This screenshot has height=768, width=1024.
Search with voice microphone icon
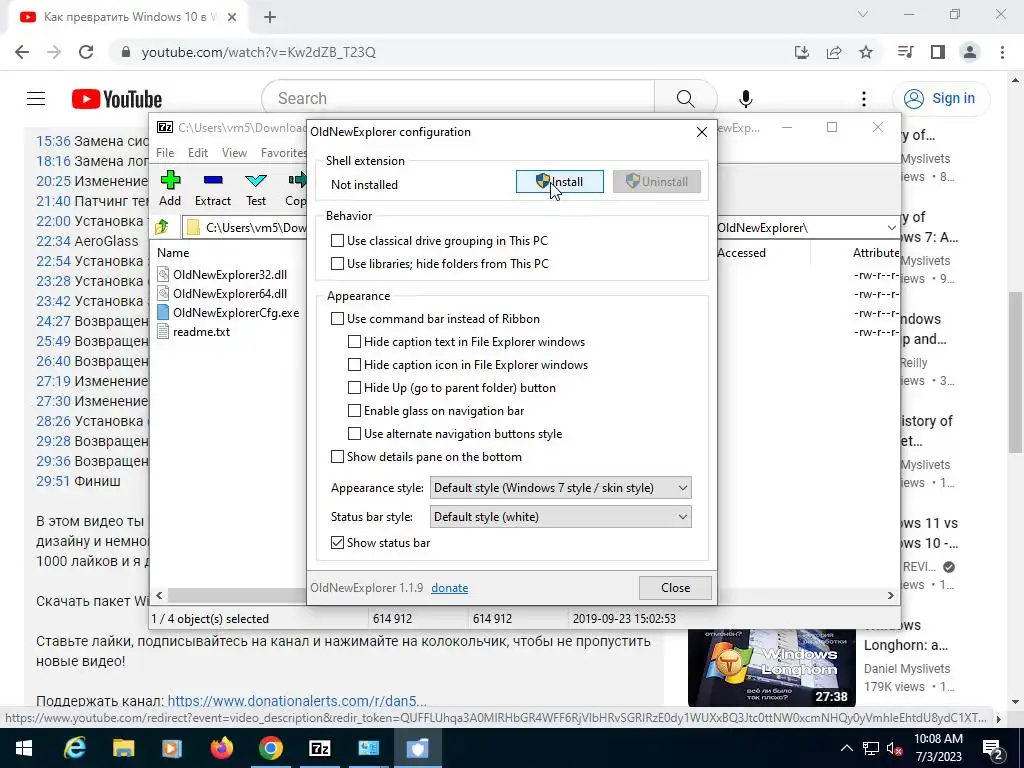pyautogui.click(x=746, y=99)
